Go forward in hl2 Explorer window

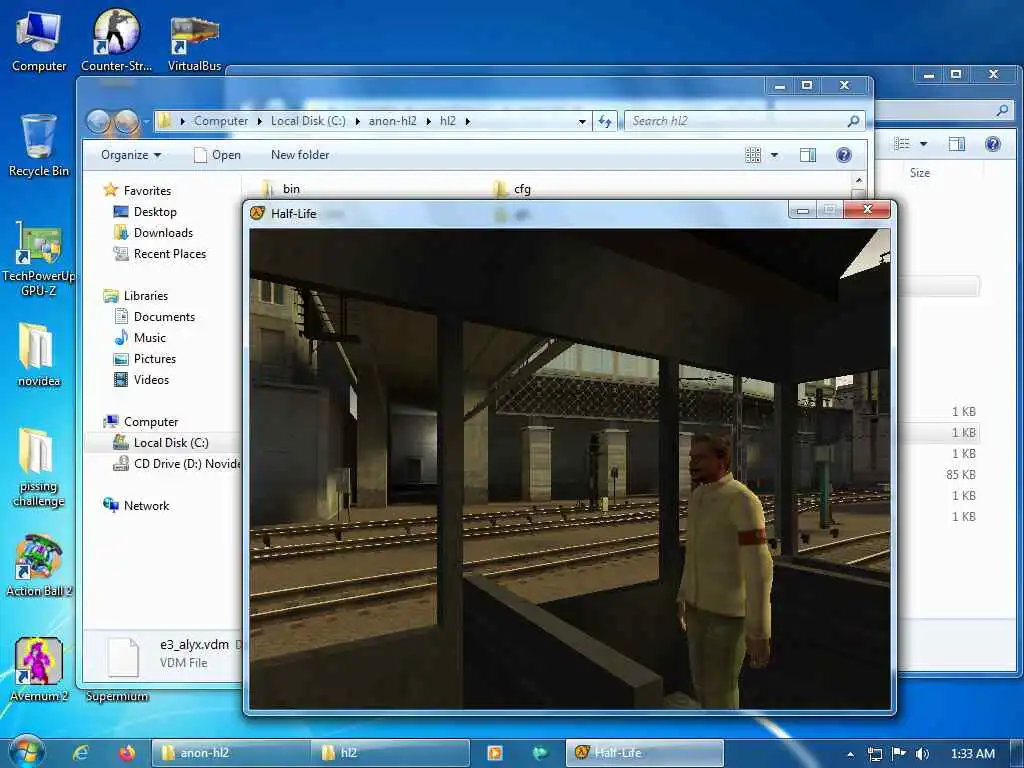coord(126,121)
